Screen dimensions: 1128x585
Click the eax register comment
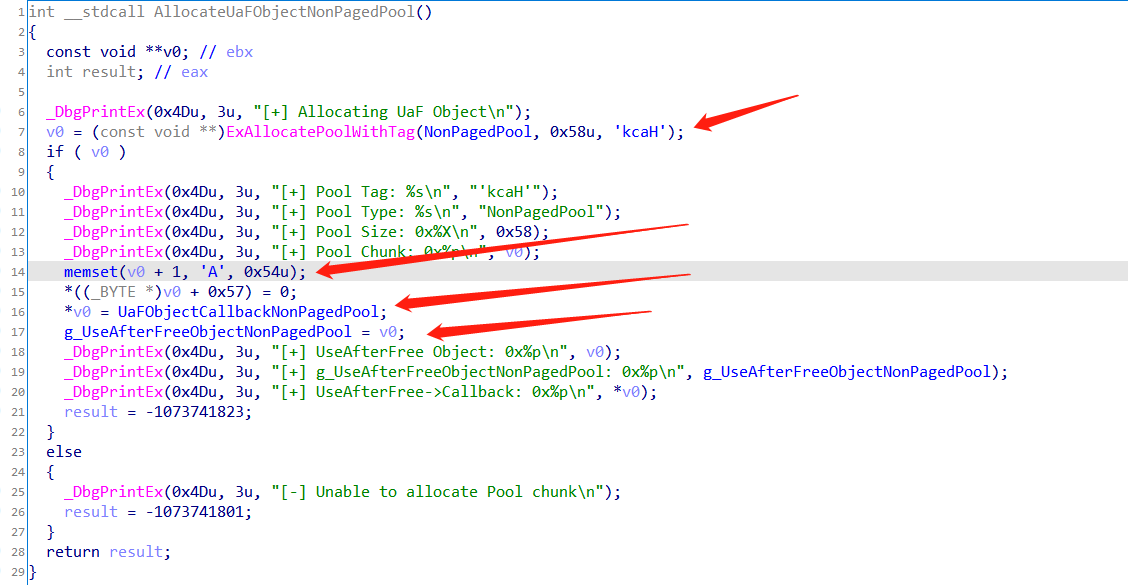click(194, 72)
